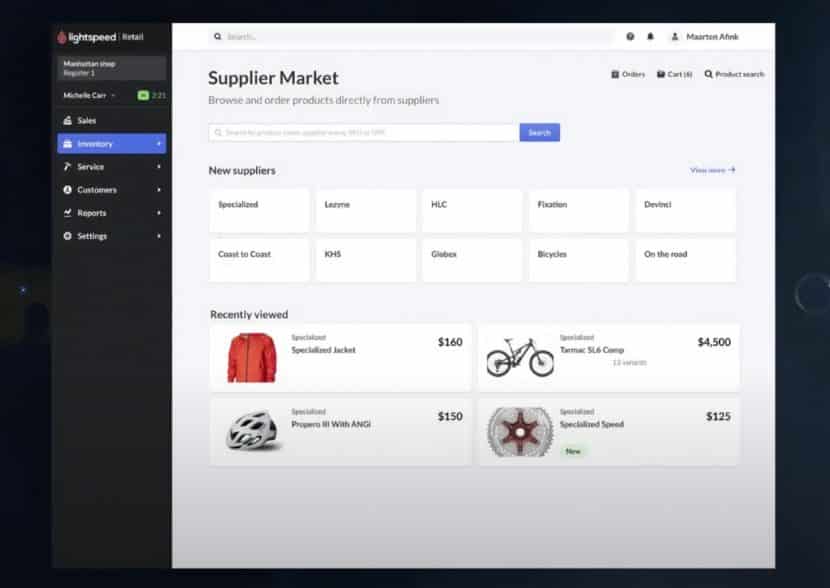Click the Sales register icon
830x588 pixels.
(67, 121)
